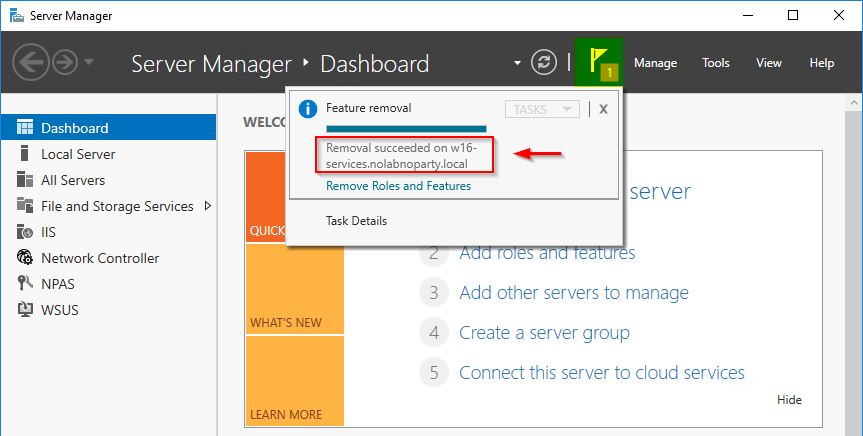
Task: Expand File and Storage Services arrow
Action: tap(207, 206)
